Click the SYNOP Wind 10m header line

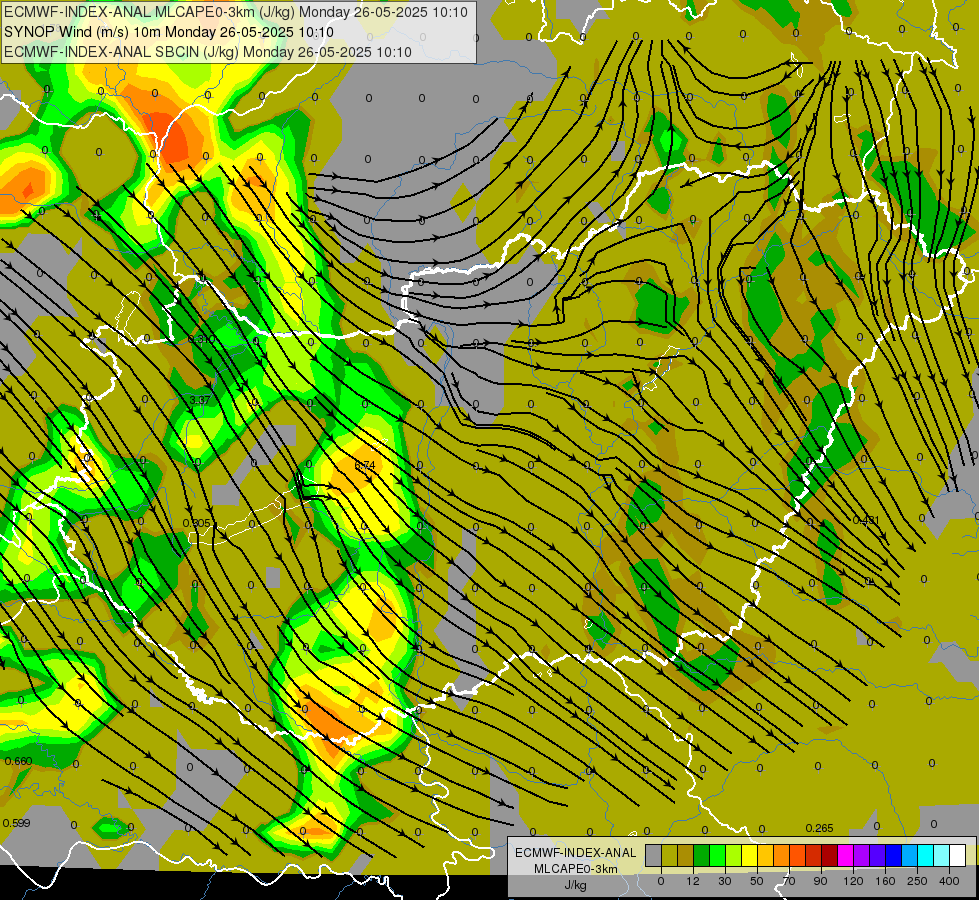tap(169, 32)
